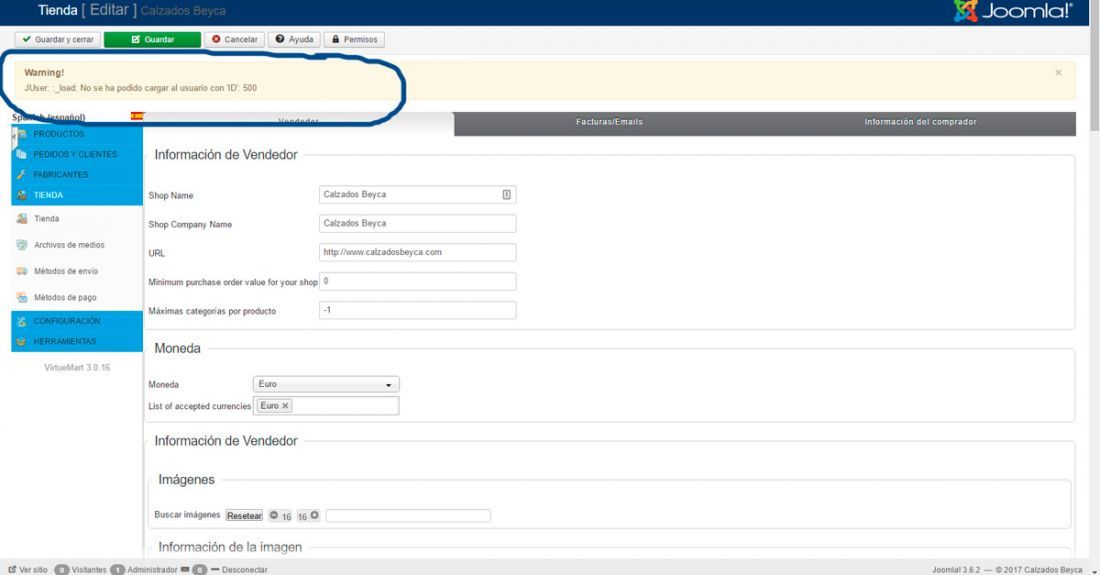Click the plus 16 icon next to the image search box
This screenshot has height=575, width=1100.
pyautogui.click(x=315, y=515)
